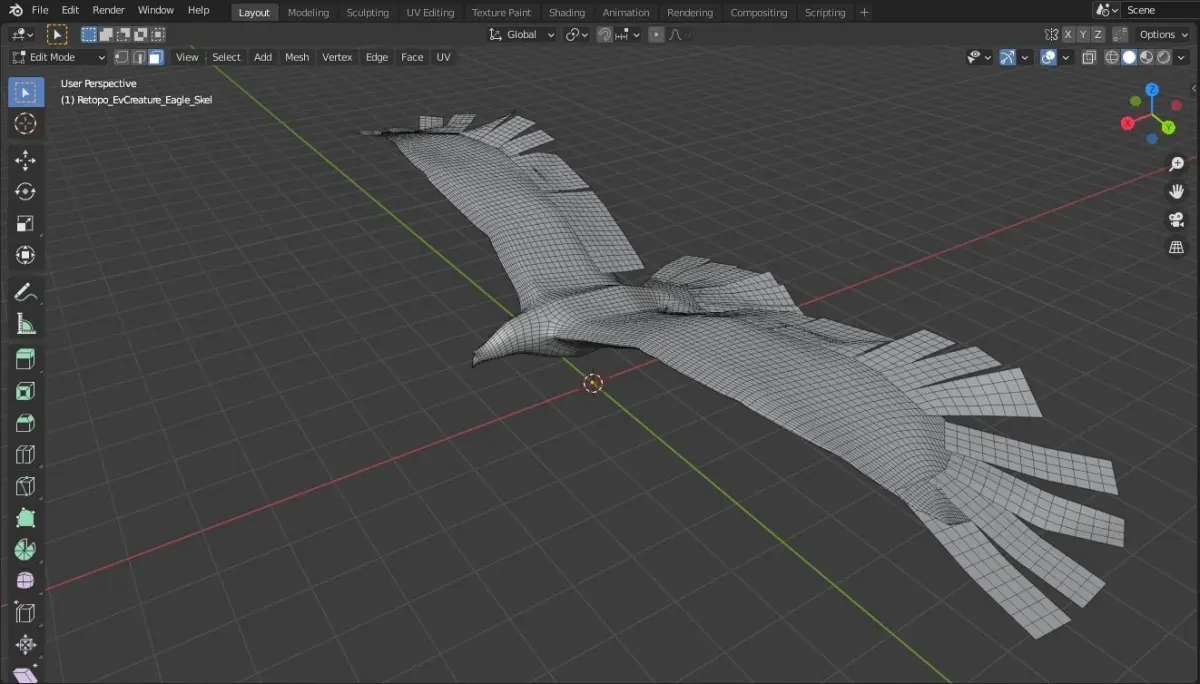
Task: Toggle X-ray view
Action: 1089,57
